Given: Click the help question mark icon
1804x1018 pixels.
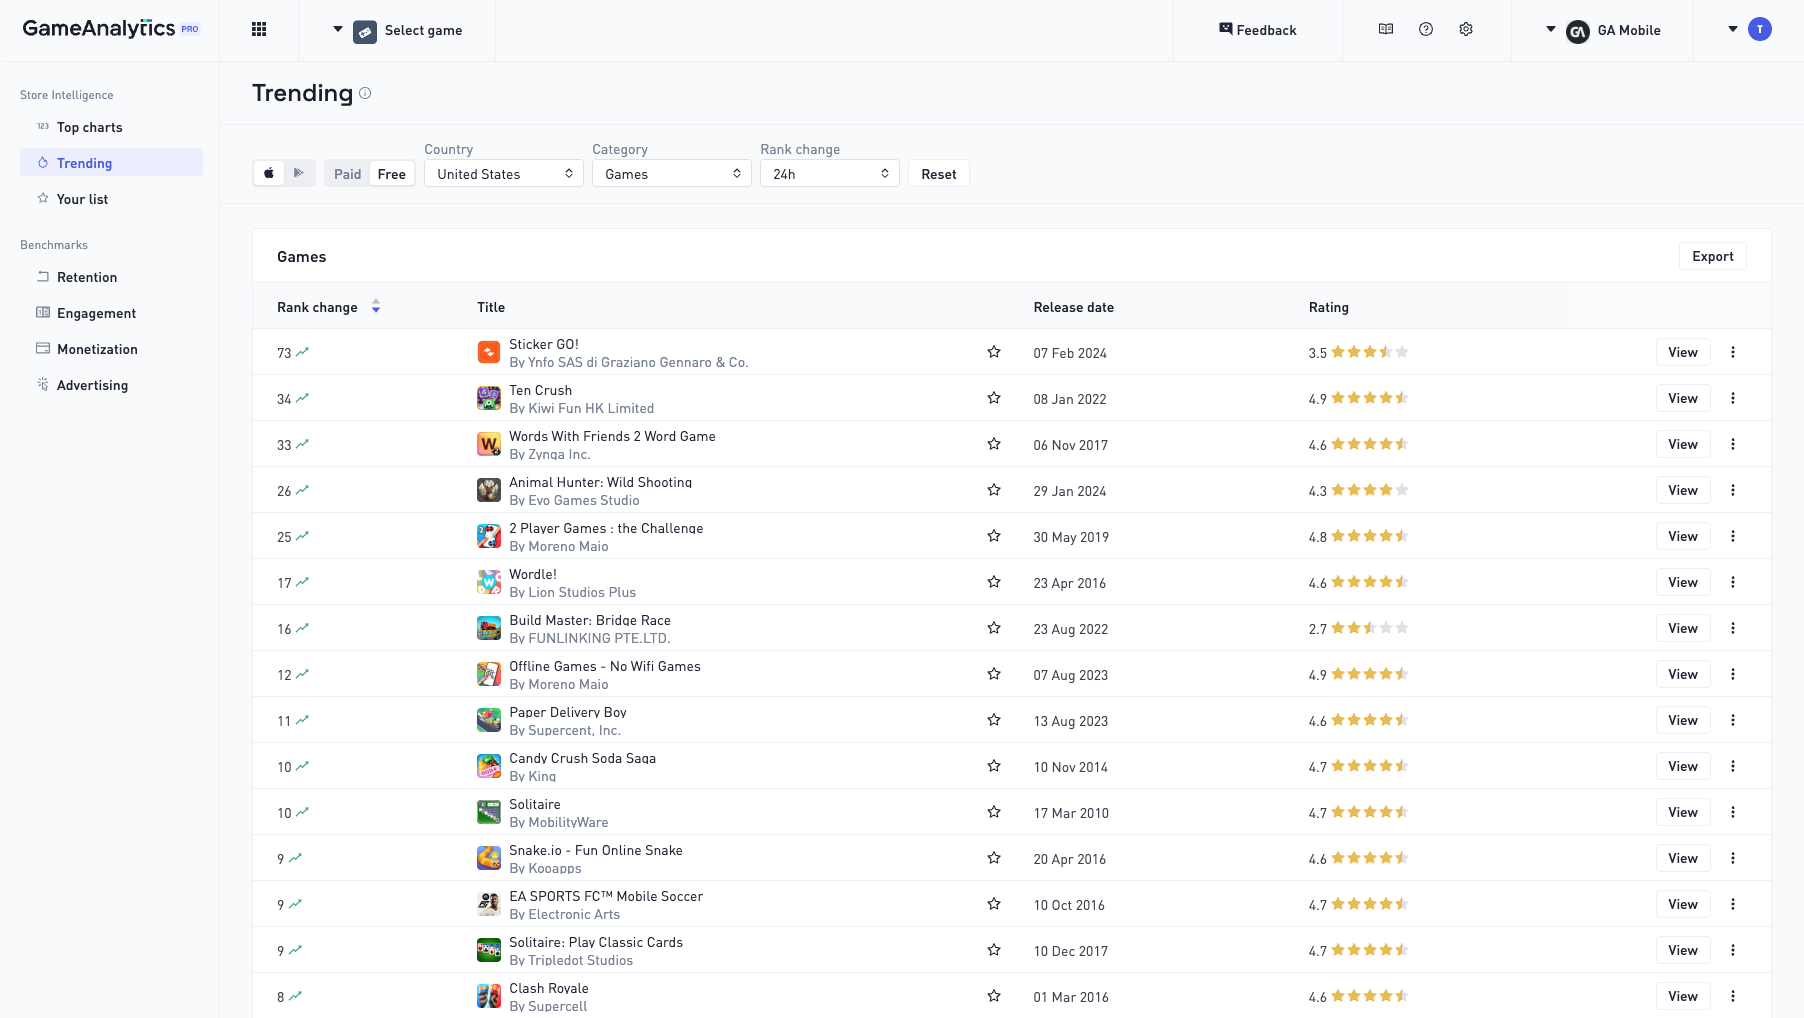Looking at the screenshot, I should [1426, 29].
